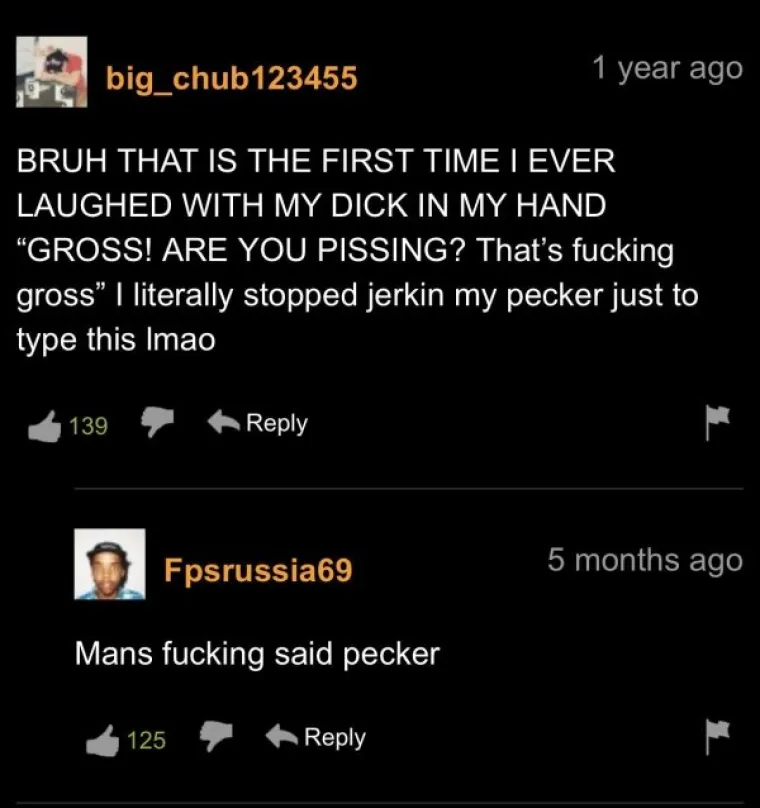Screen dimensions: 760x808
Task: Click the '5 months ago' timestamp
Action: tap(645, 560)
